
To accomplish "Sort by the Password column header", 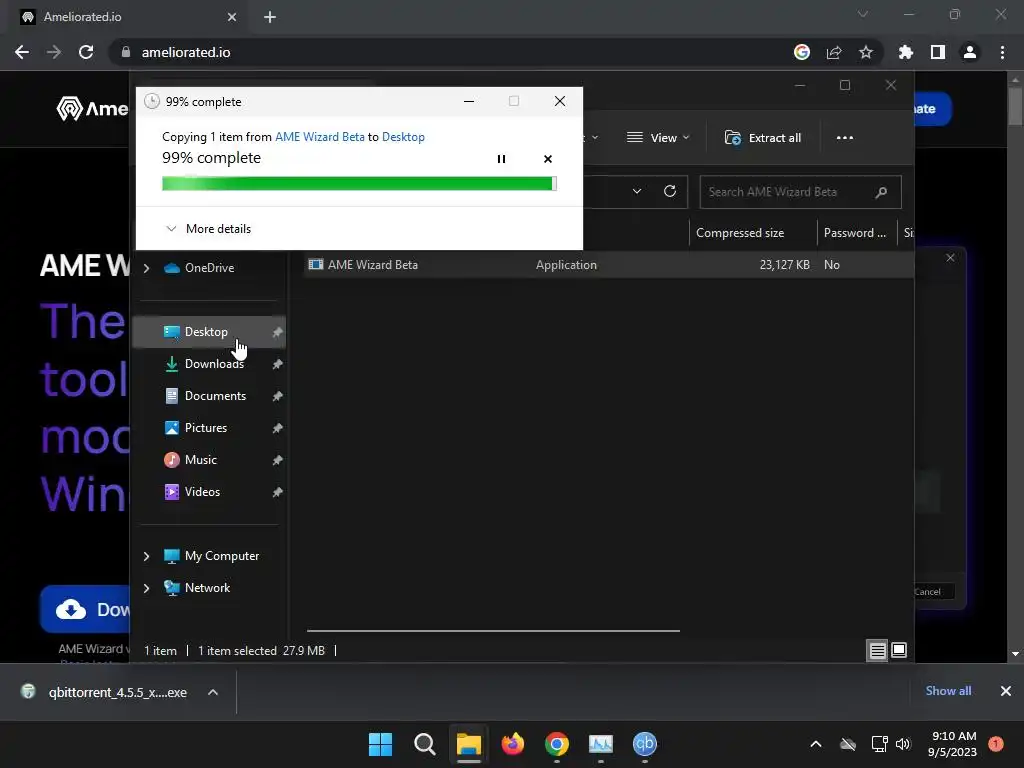I will (x=857, y=232).
